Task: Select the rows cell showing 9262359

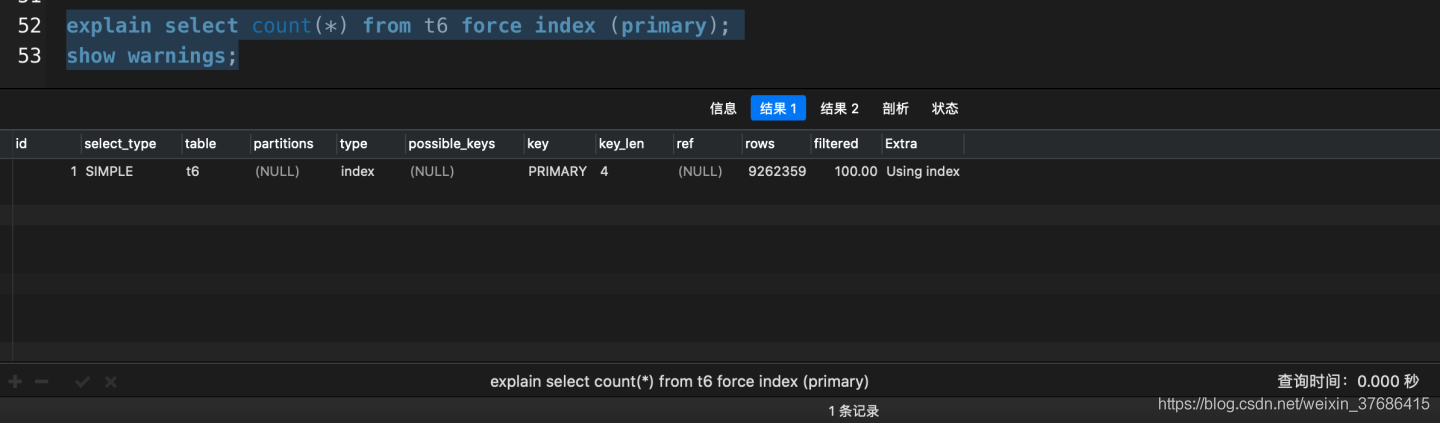Action: pos(776,172)
